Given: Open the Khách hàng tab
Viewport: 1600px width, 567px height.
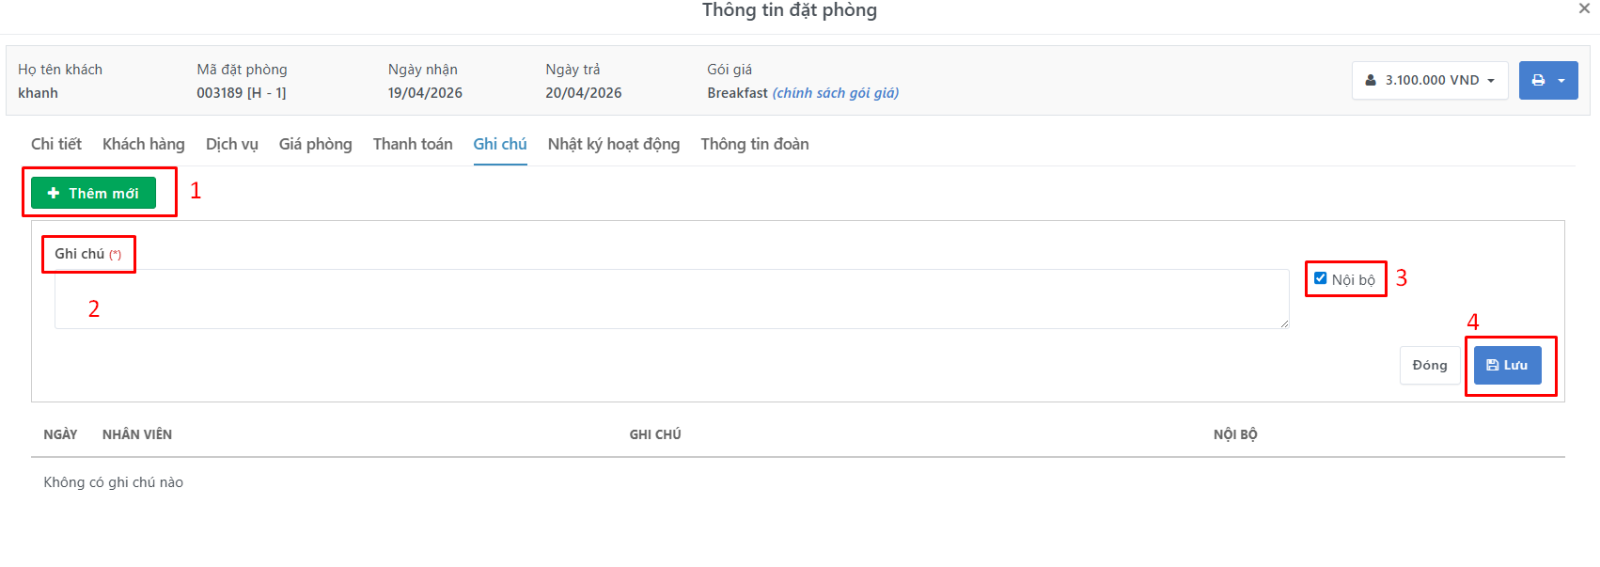Looking at the screenshot, I should click(x=143, y=144).
